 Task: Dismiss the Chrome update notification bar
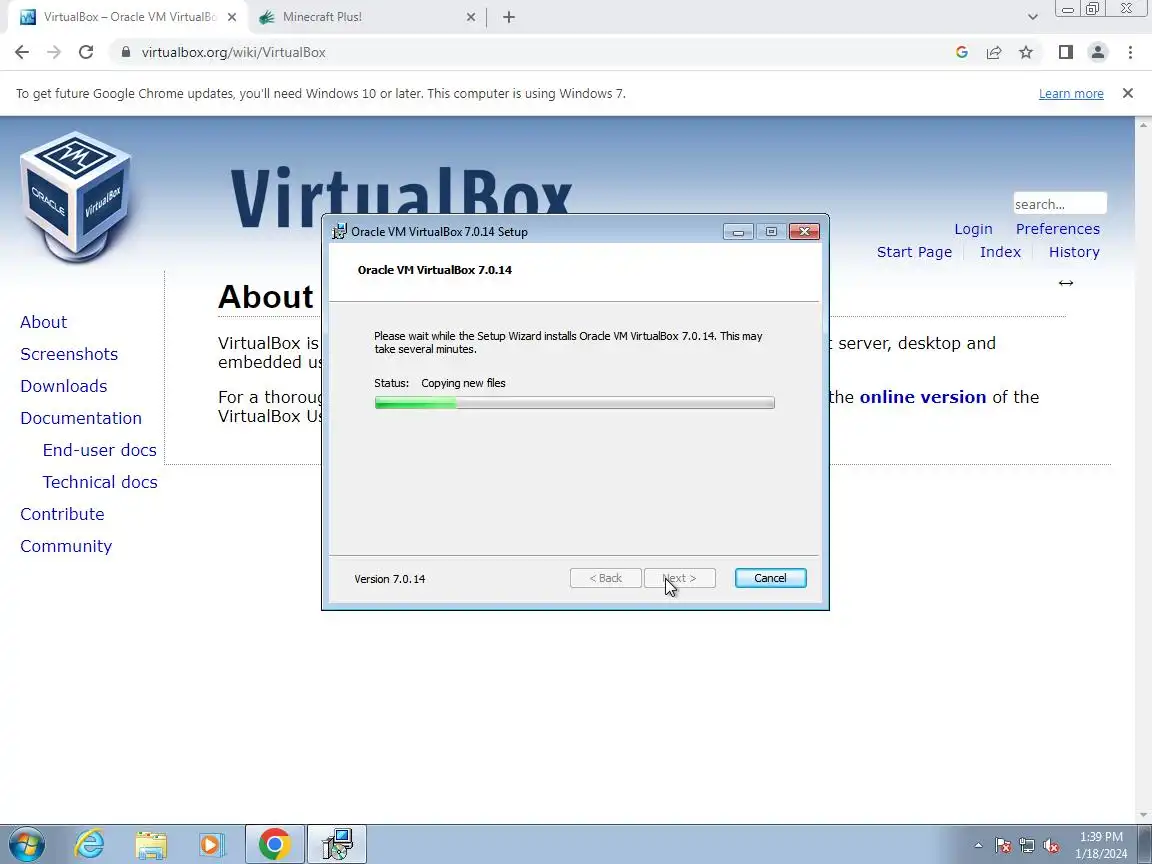point(1128,93)
